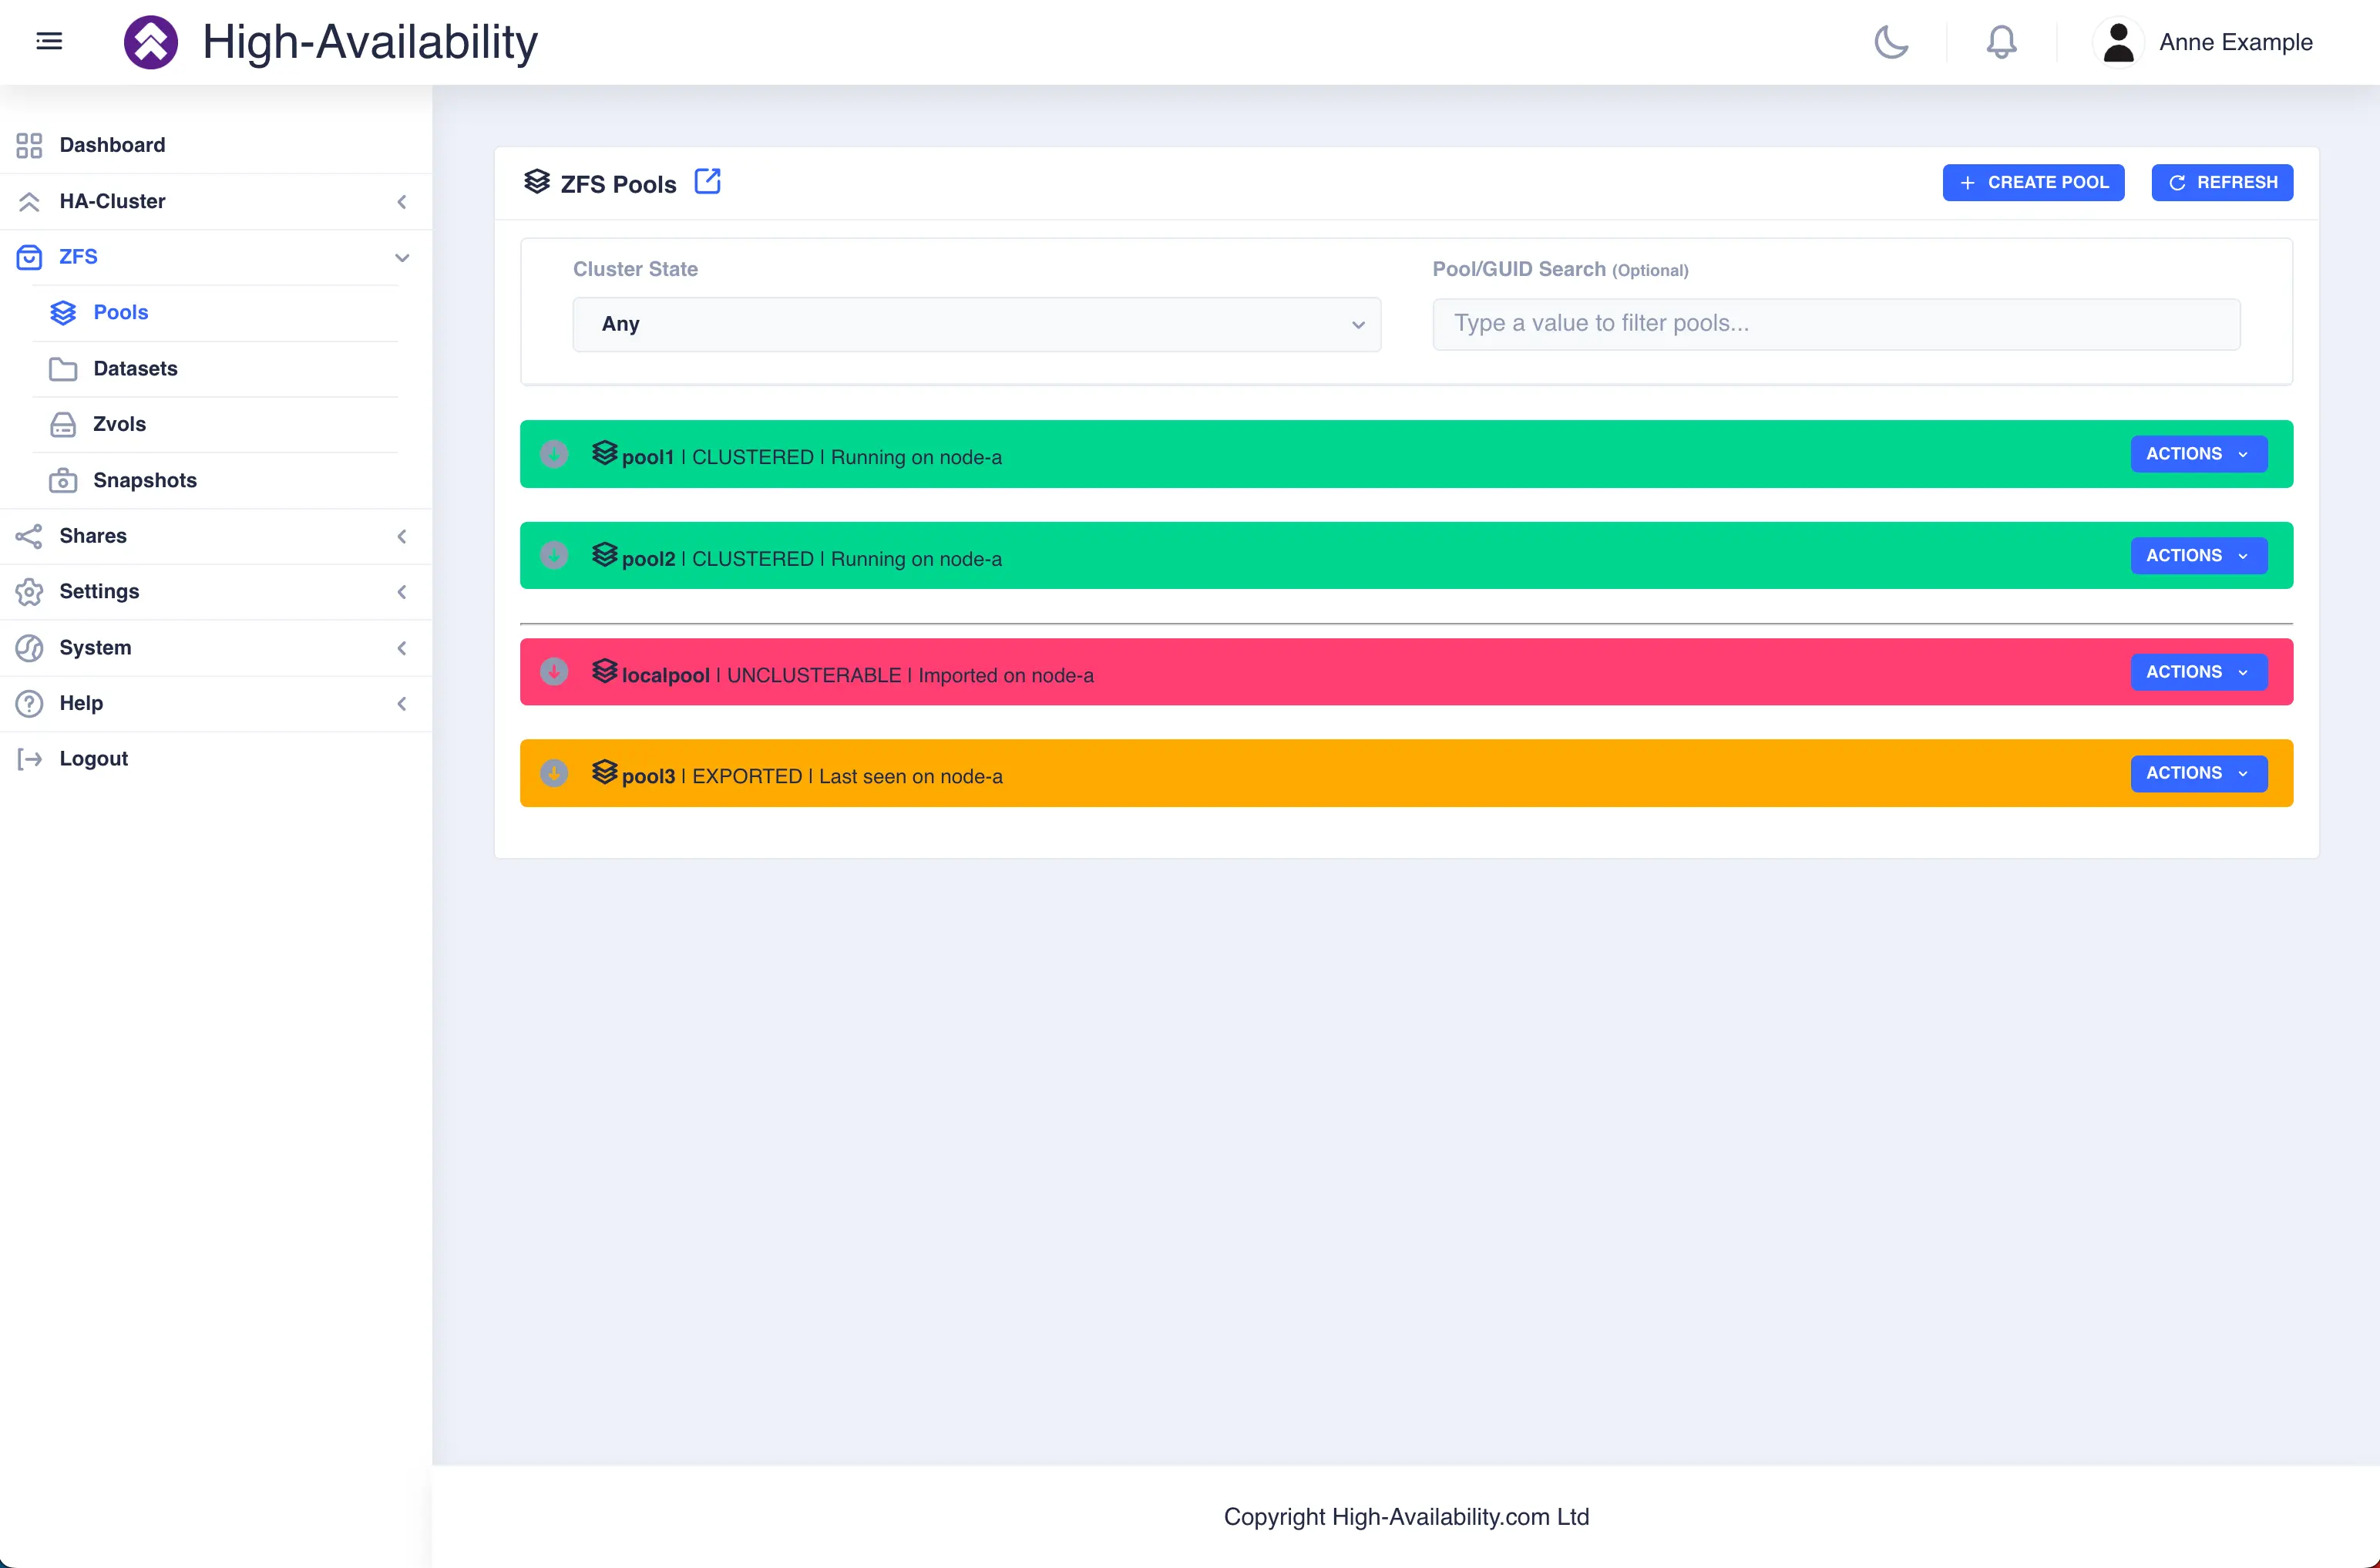This screenshot has height=1568, width=2380.
Task: Click Dashboard grid icon in sidebar
Action: point(29,145)
